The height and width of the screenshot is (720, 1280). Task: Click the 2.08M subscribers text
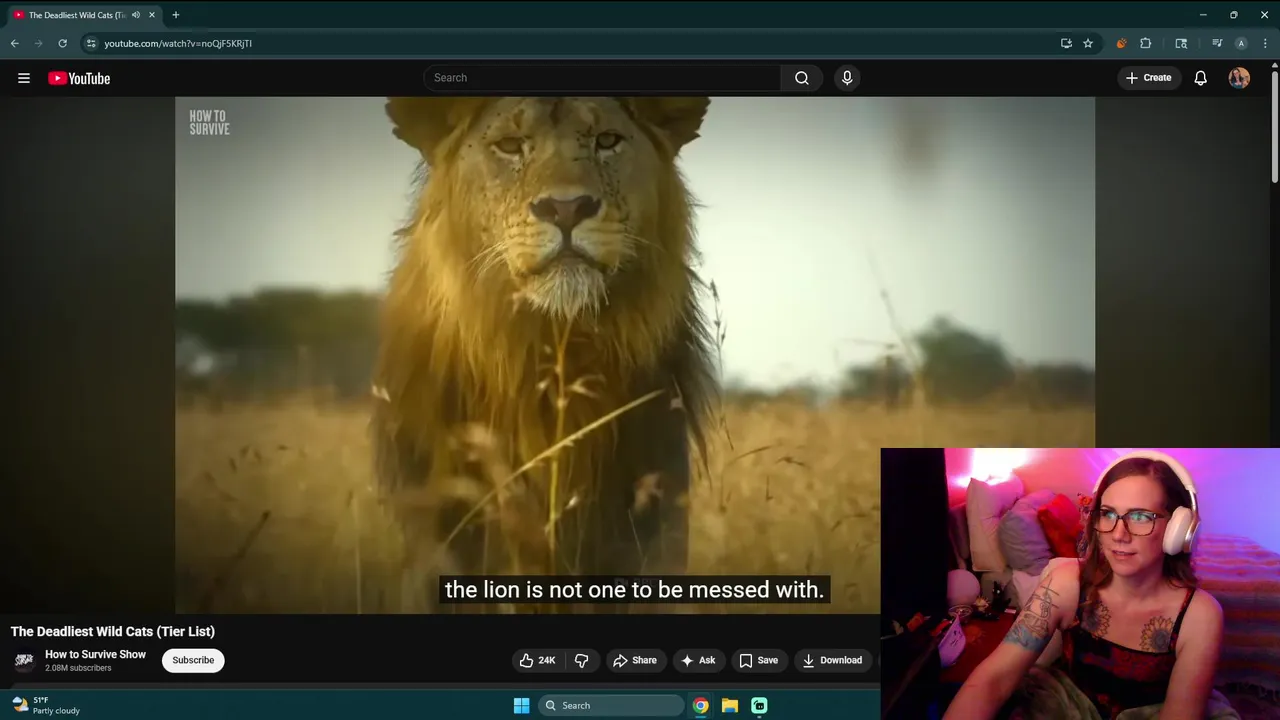[x=78, y=668]
